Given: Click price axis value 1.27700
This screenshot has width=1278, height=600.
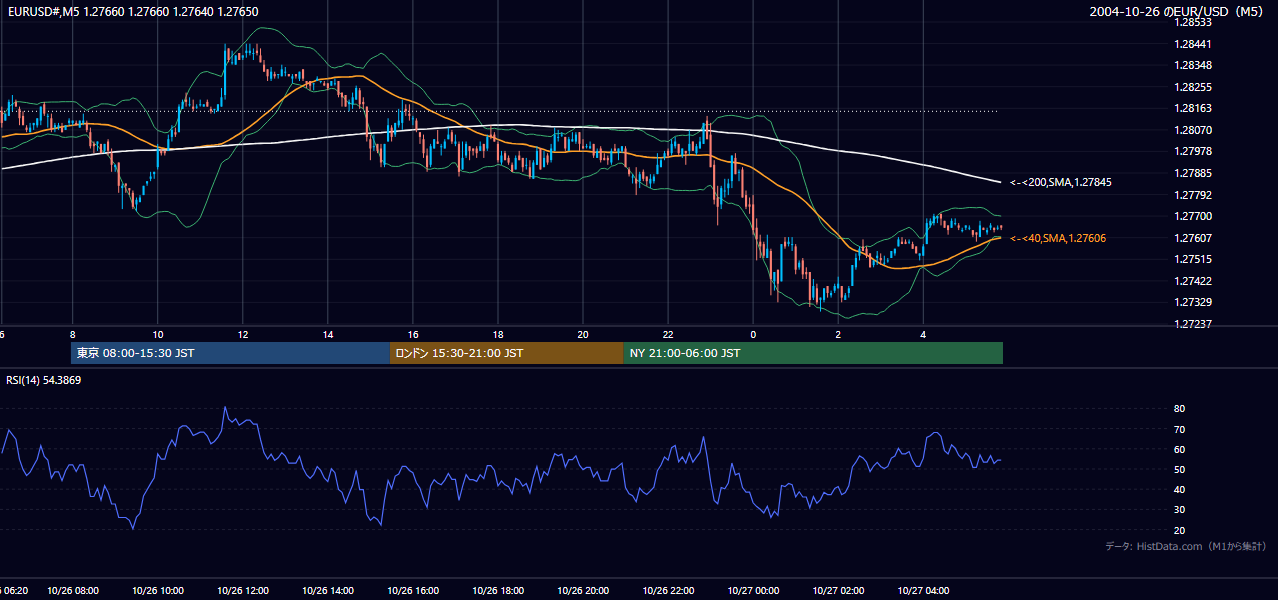Looking at the screenshot, I should click(1194, 216).
